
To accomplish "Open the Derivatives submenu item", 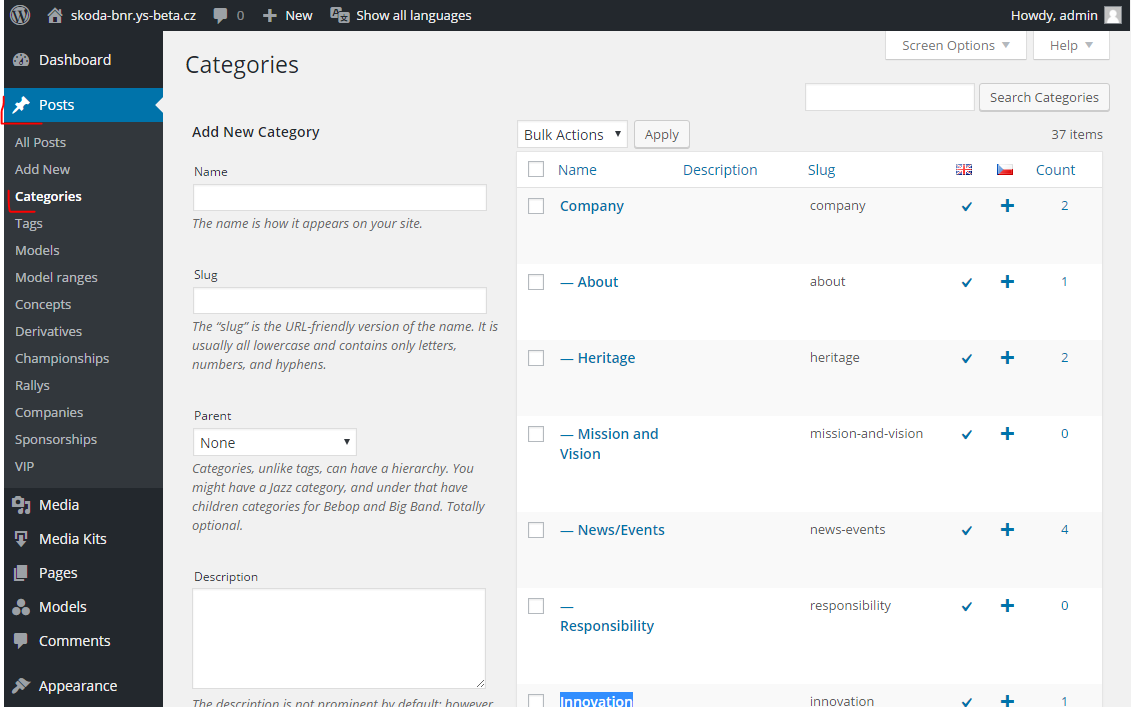I will 48,331.
